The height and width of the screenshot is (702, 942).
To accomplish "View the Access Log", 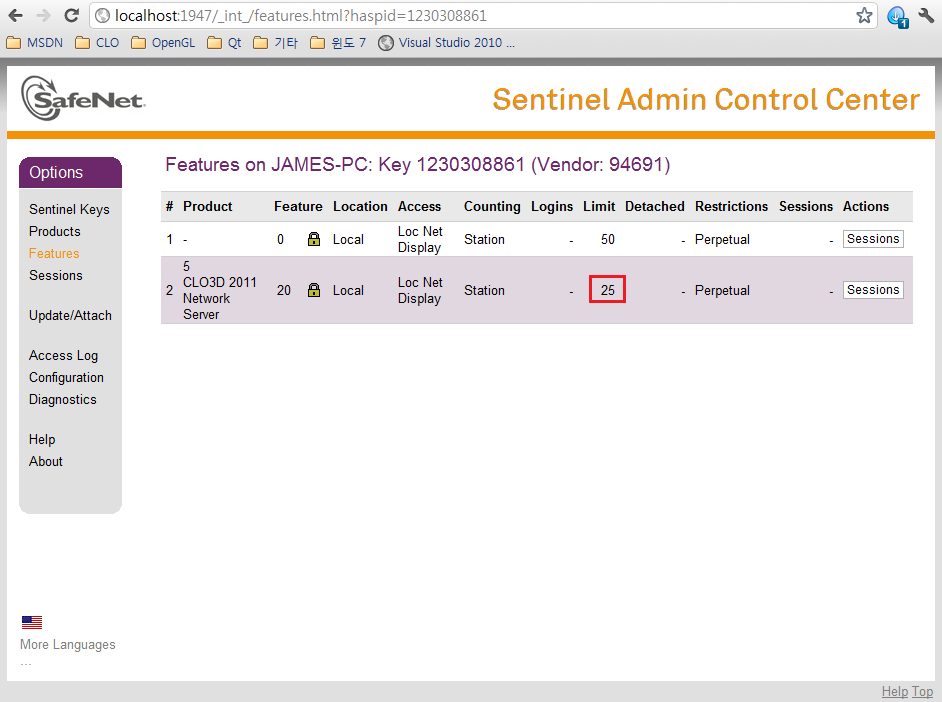I will click(x=64, y=356).
